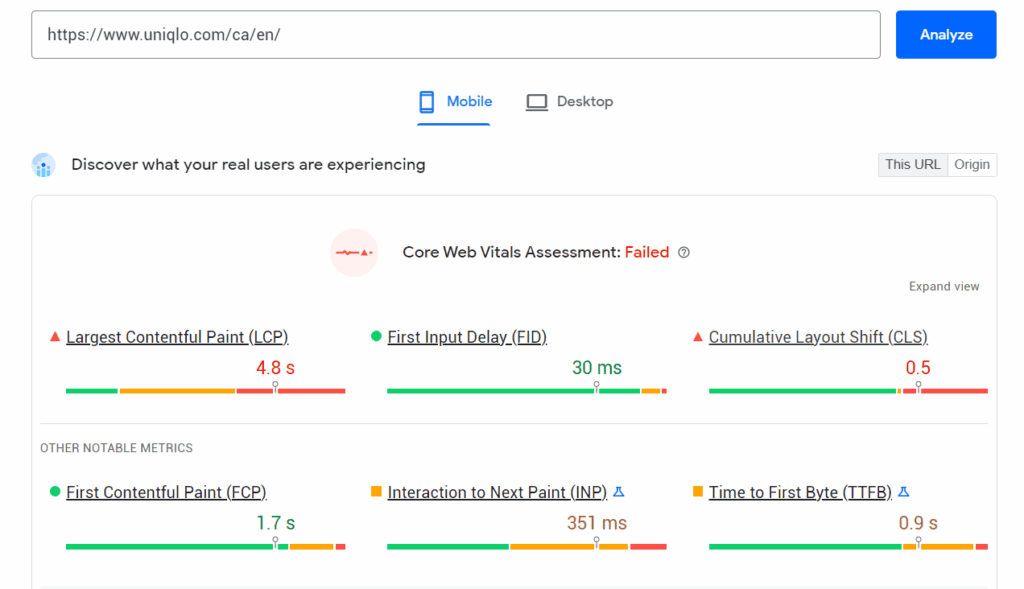This screenshot has width=1024, height=589.
Task: Switch to the Desktop tab
Action: pyautogui.click(x=569, y=103)
